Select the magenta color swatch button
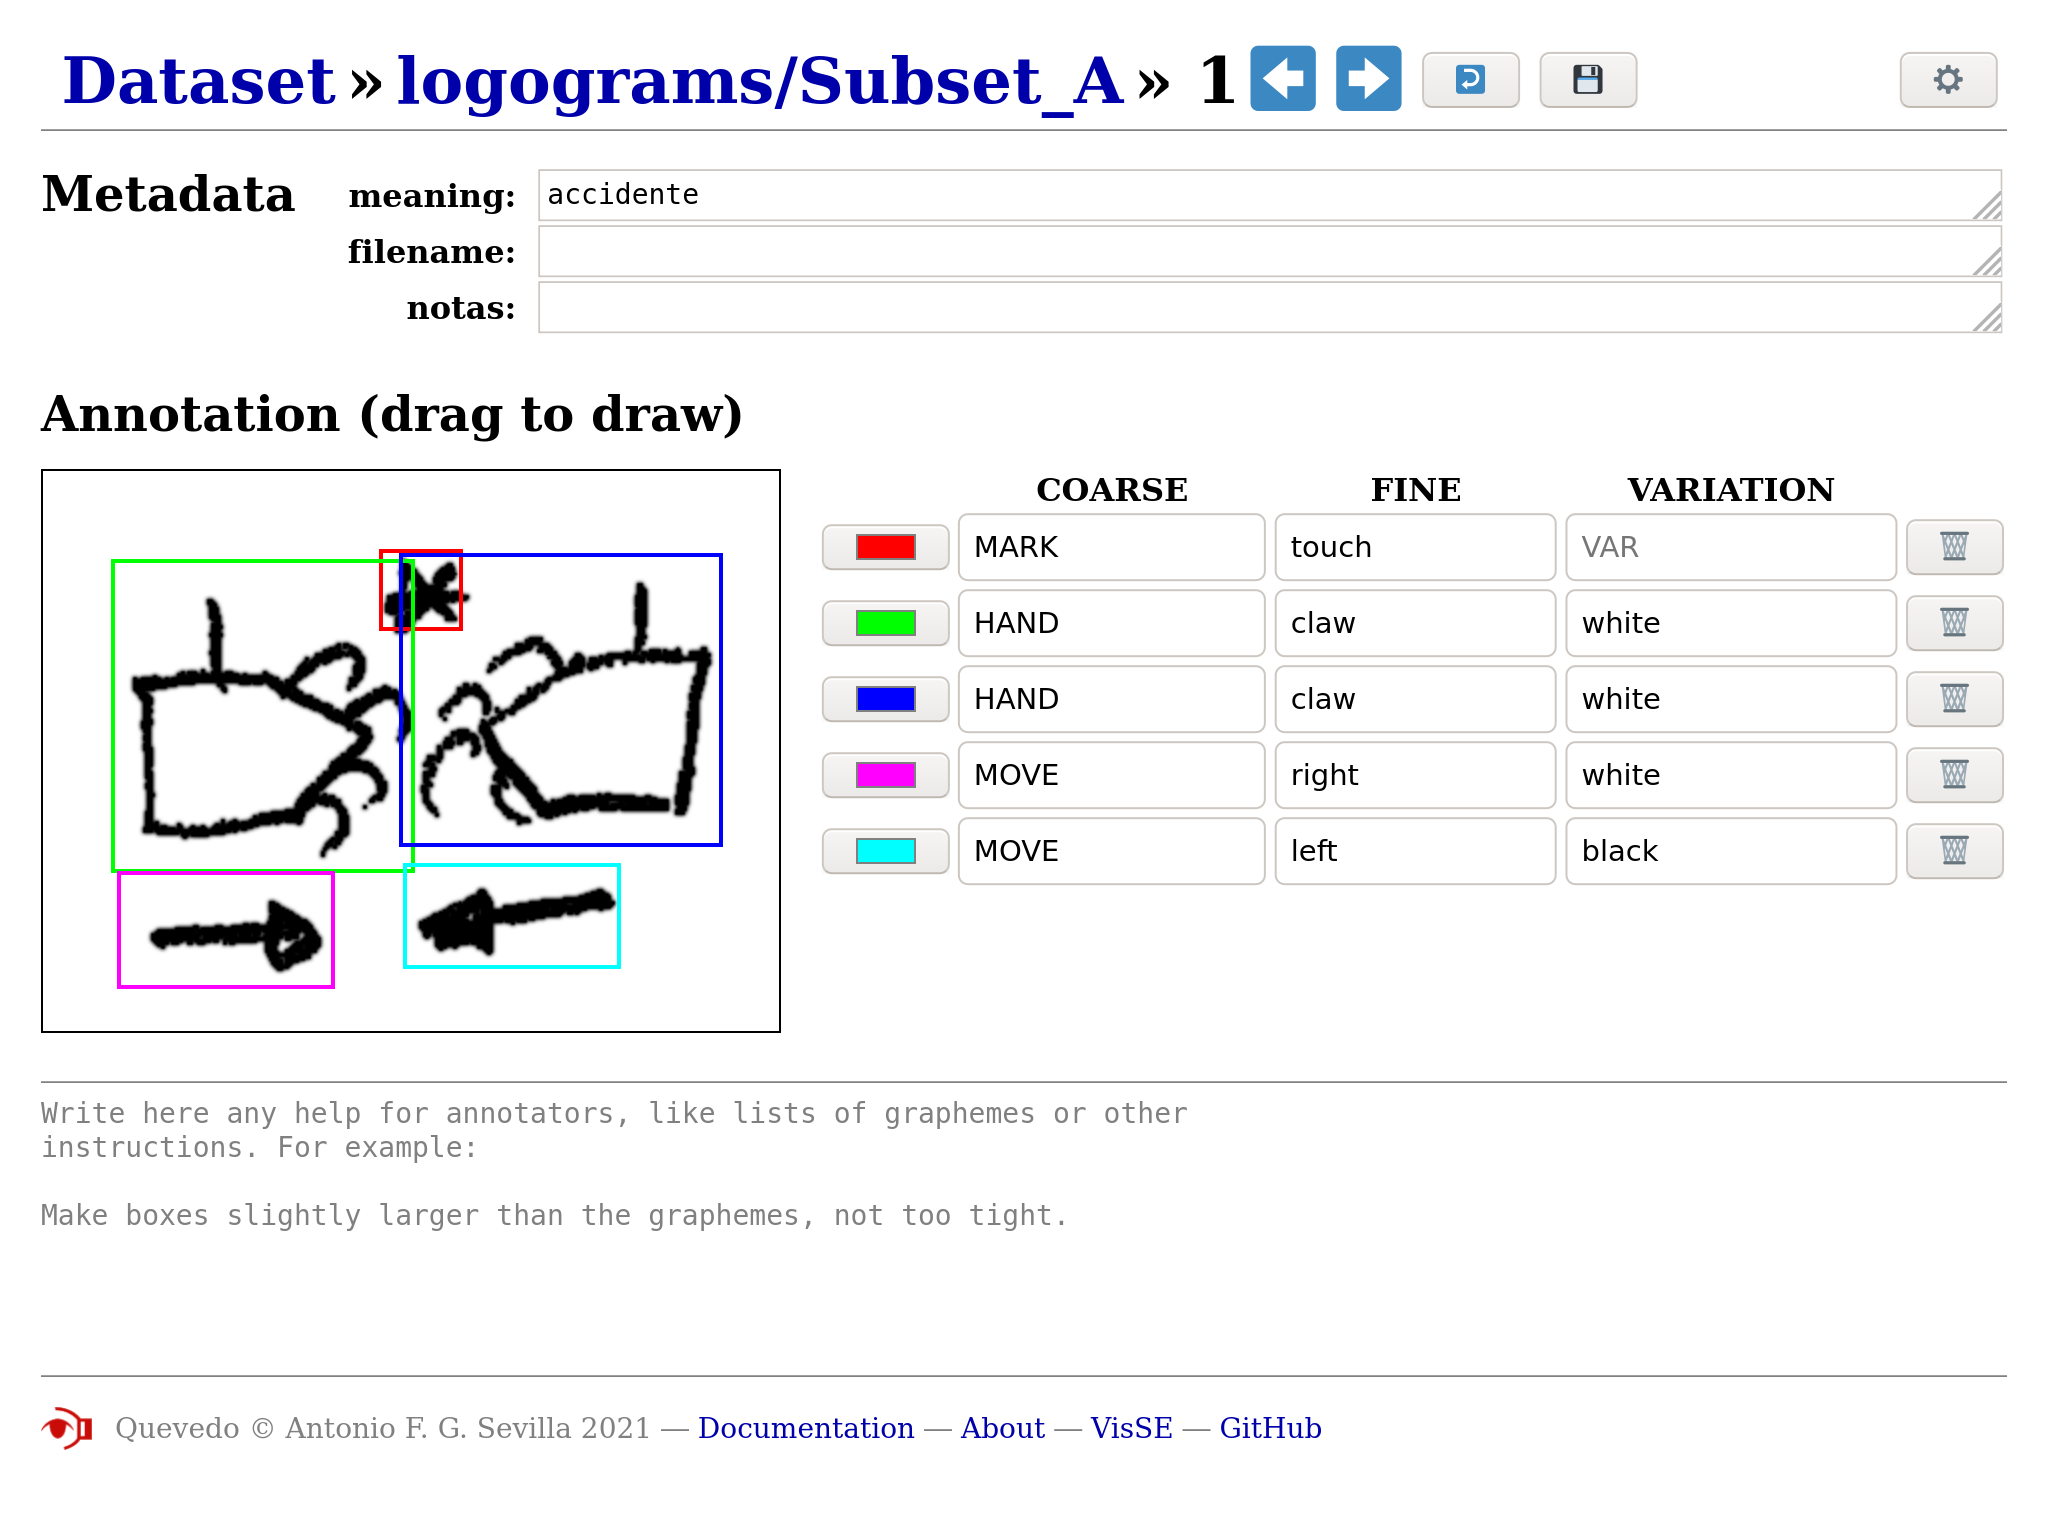The height and width of the screenshot is (1536, 2048). (885, 775)
